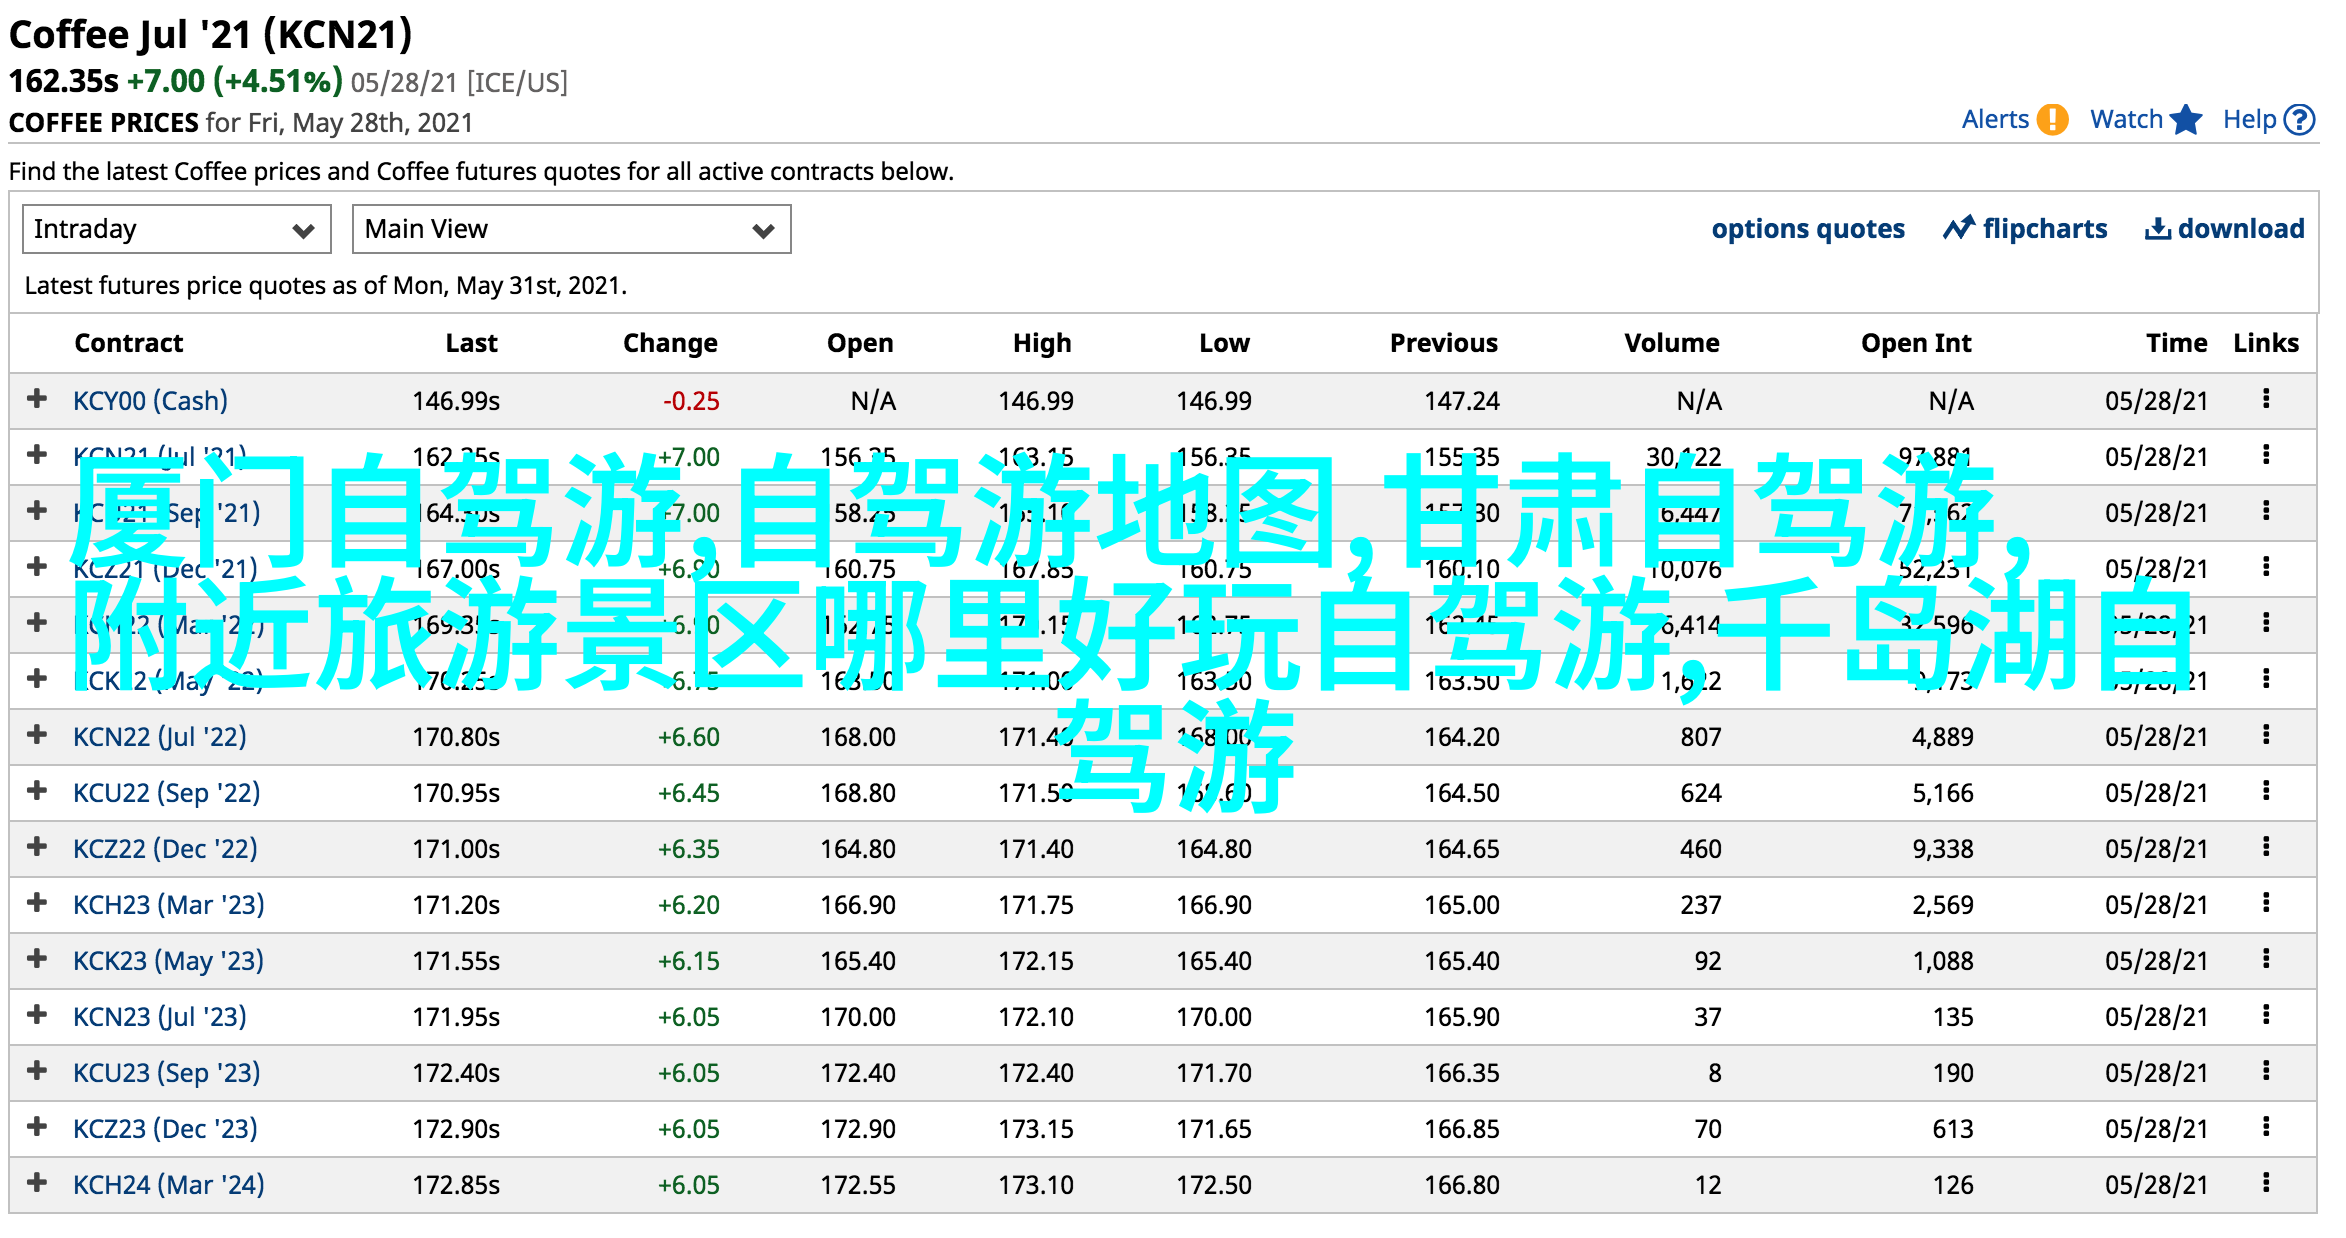Viewport: 2346px width, 1238px height.
Task: Click the Watch star icon
Action: [x=2186, y=120]
